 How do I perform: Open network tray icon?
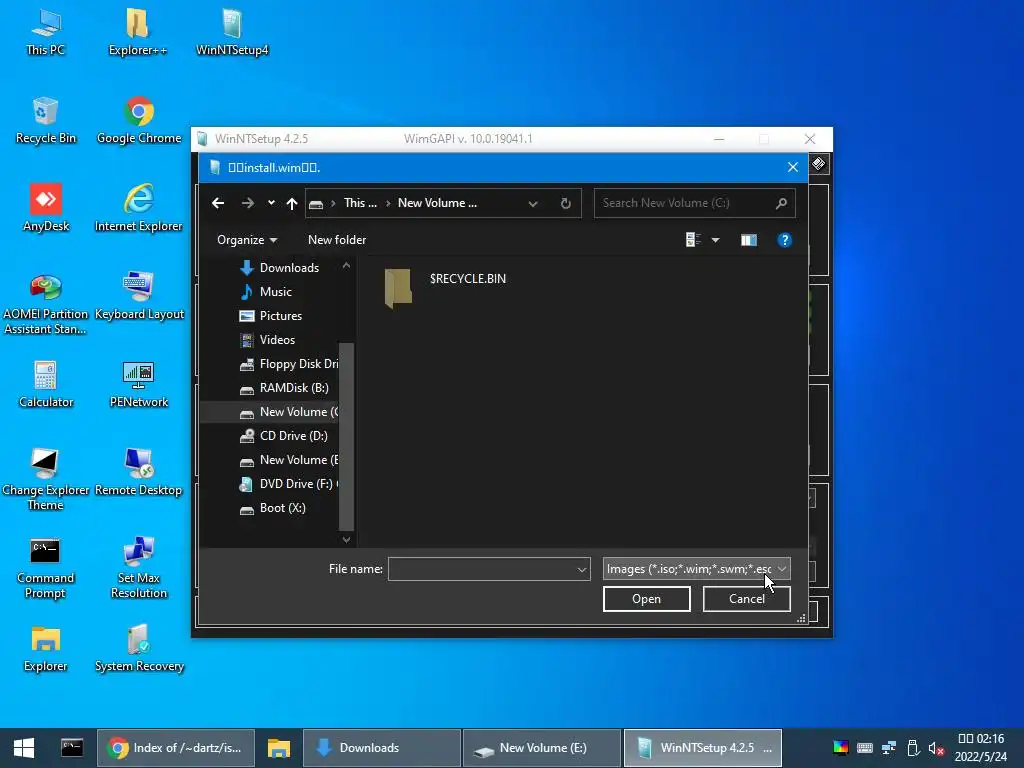[x=888, y=748]
